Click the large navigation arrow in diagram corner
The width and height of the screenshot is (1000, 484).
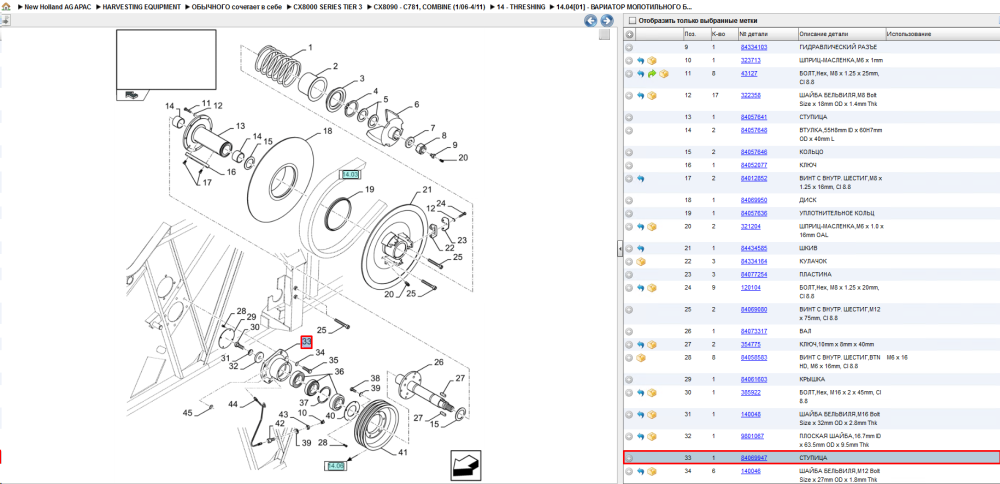point(465,464)
